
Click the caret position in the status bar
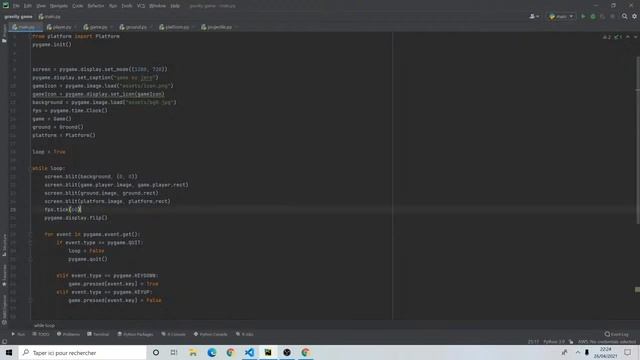click(x=533, y=342)
